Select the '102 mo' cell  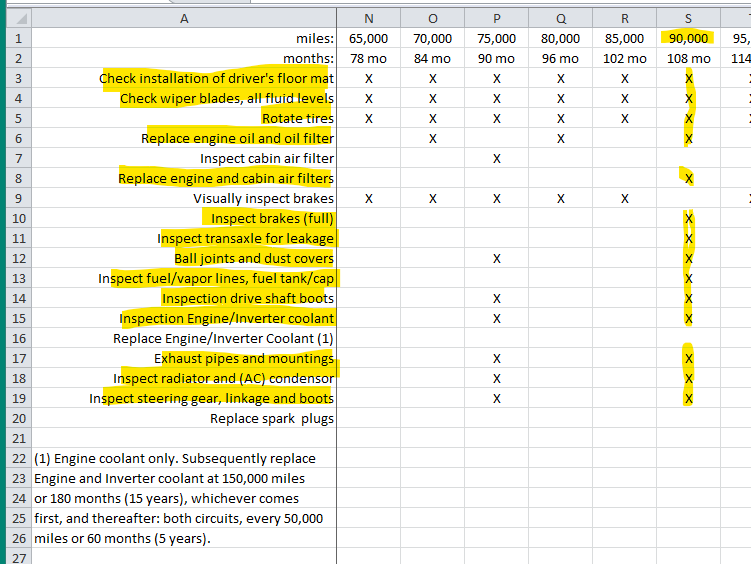coord(625,58)
